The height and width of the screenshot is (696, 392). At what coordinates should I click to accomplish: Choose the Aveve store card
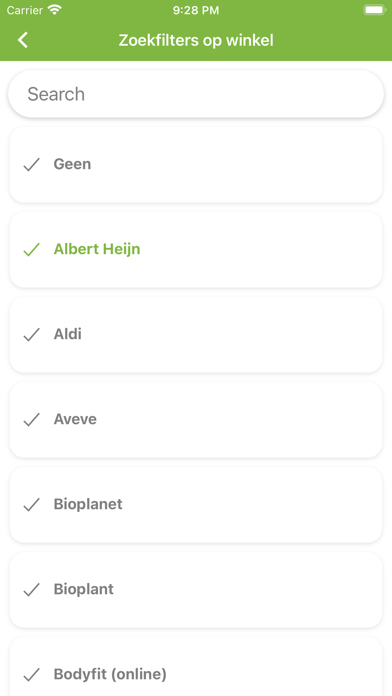[196, 419]
